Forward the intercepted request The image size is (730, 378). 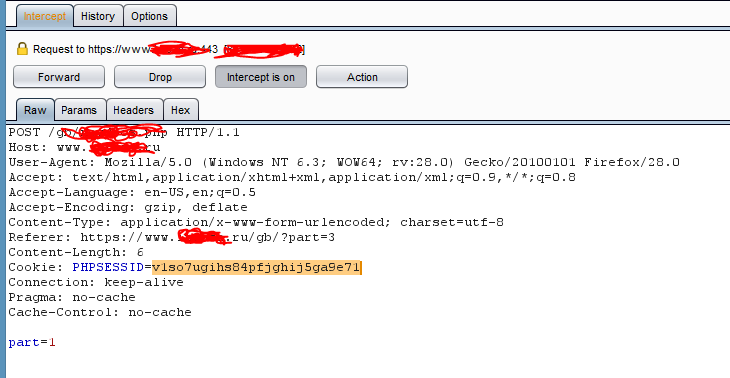[x=59, y=77]
